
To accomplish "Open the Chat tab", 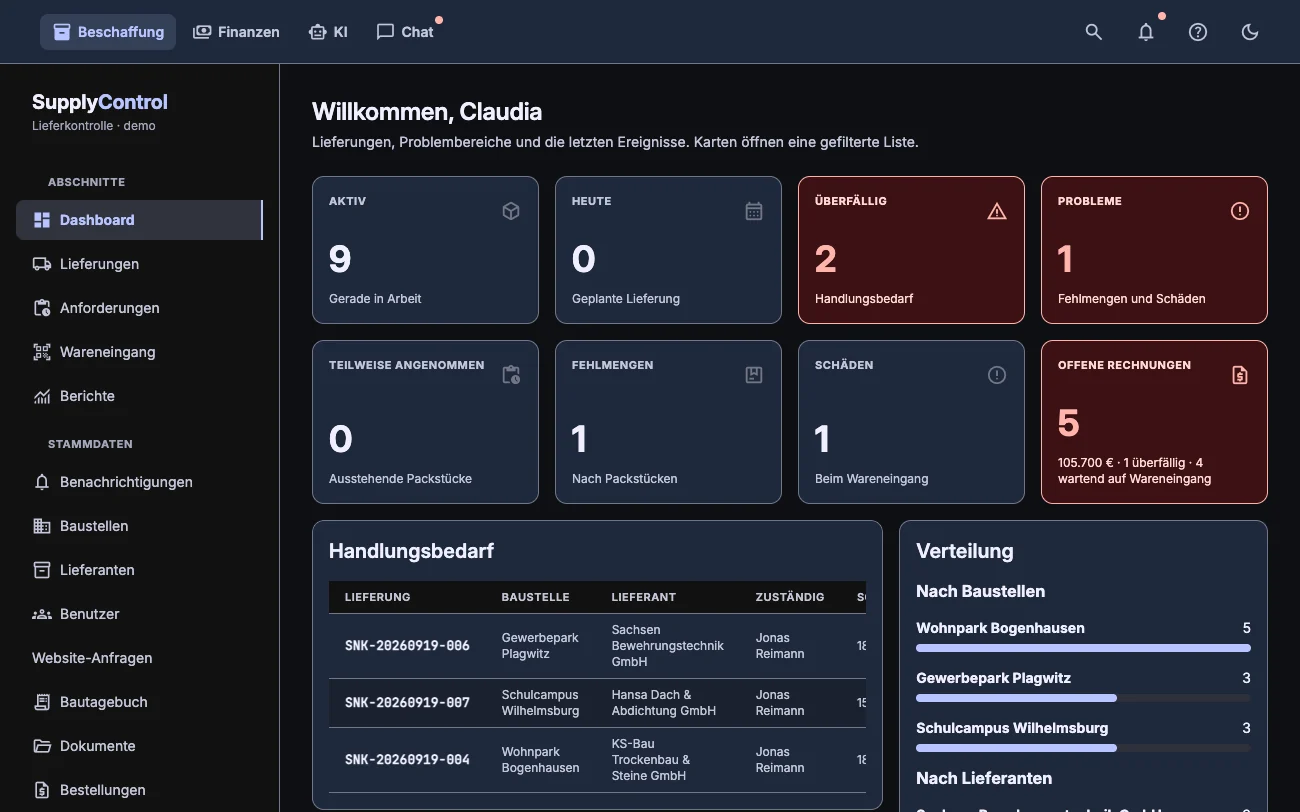I will [x=405, y=32].
